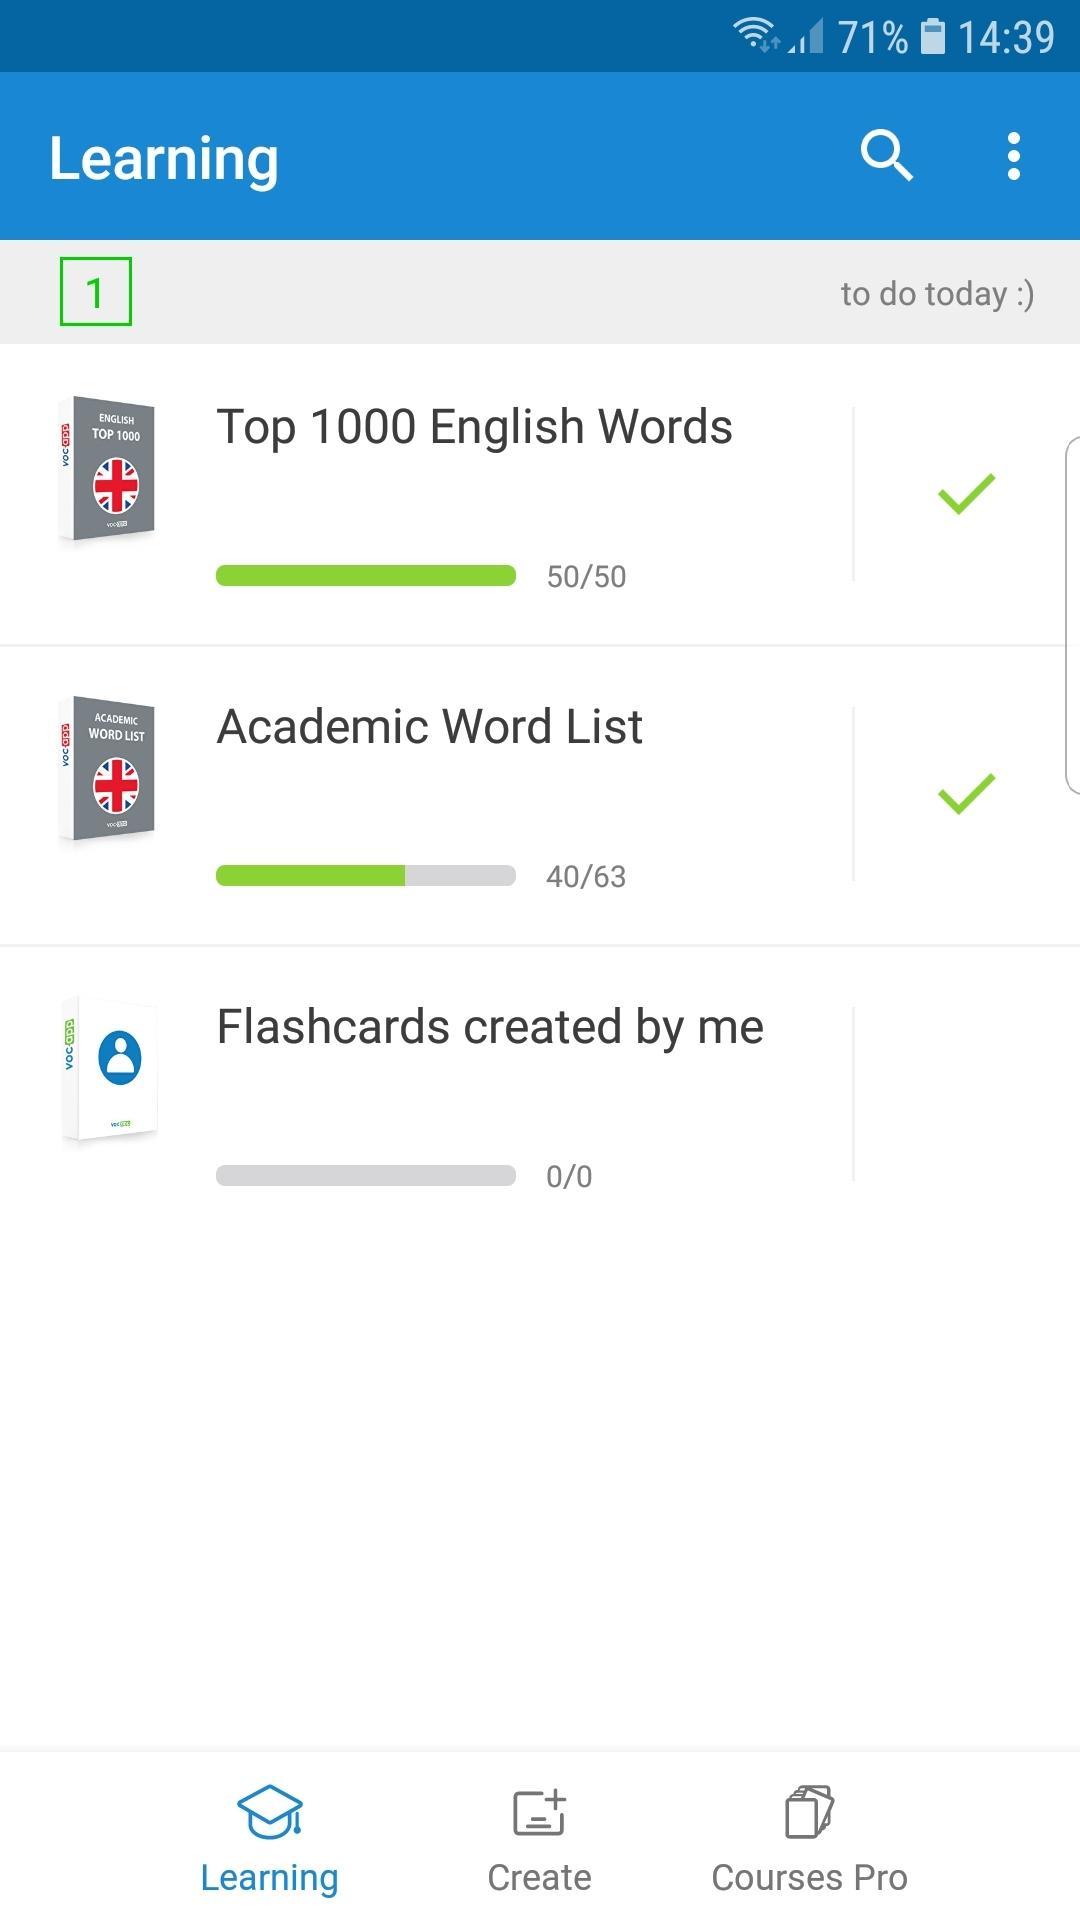Screen dimensions: 1080x1920
Task: Switch to the Create tab label
Action: click(x=540, y=1878)
